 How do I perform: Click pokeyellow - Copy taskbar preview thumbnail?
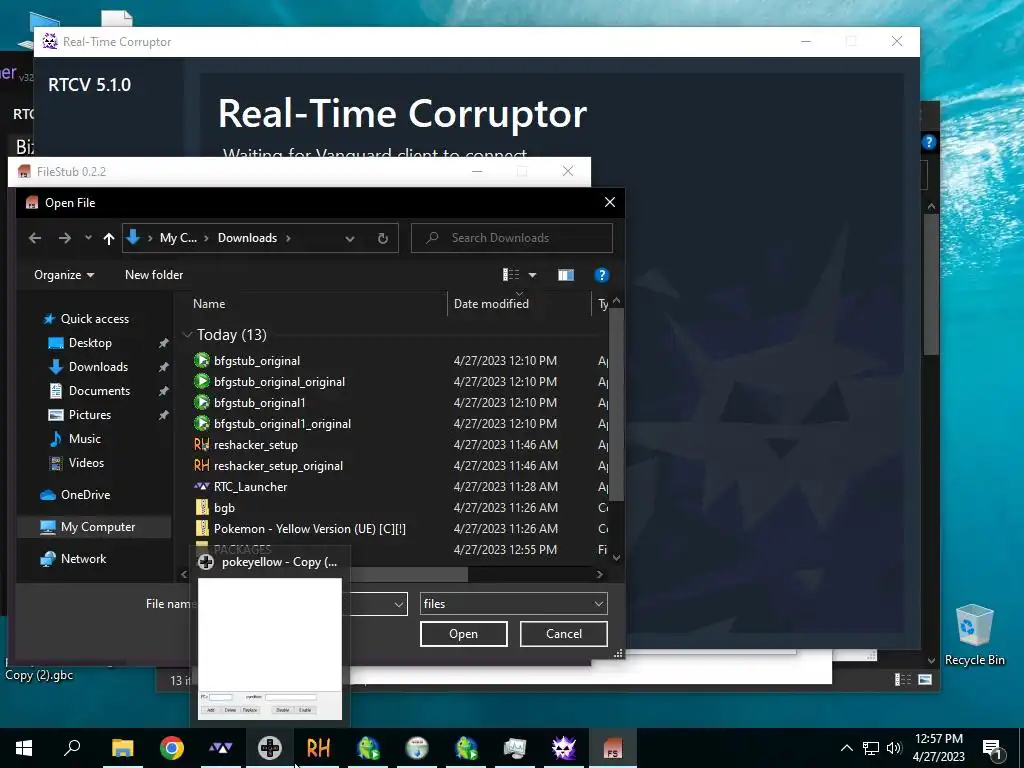click(270, 648)
